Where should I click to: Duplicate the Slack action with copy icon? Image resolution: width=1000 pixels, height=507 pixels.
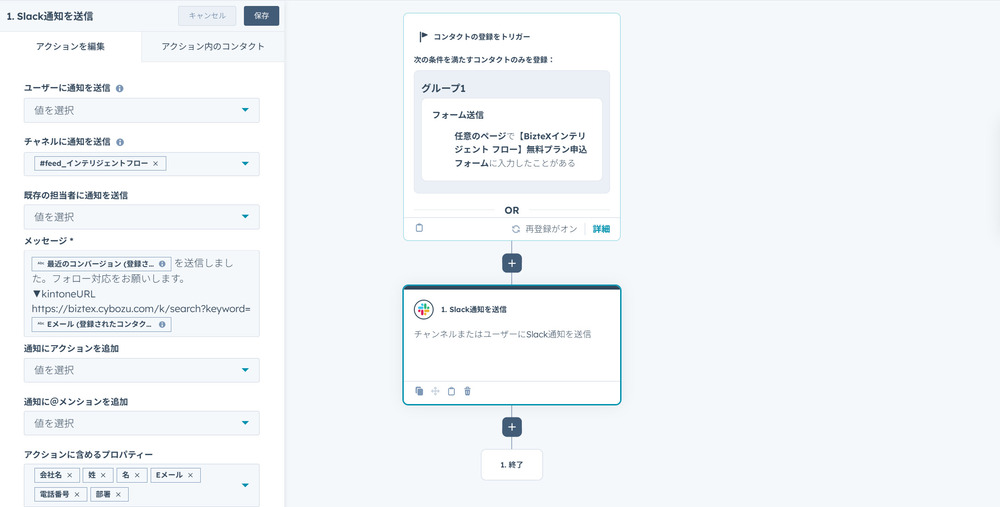coord(419,391)
